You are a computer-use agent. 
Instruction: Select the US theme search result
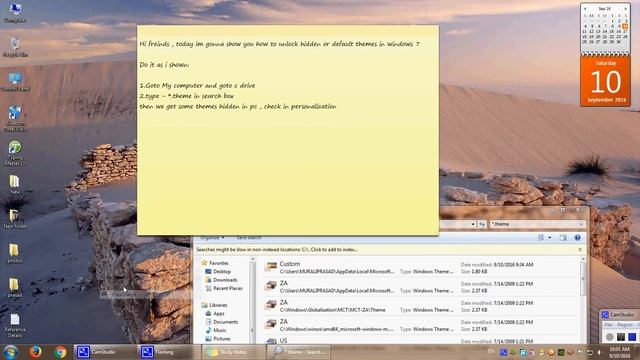(x=420, y=340)
